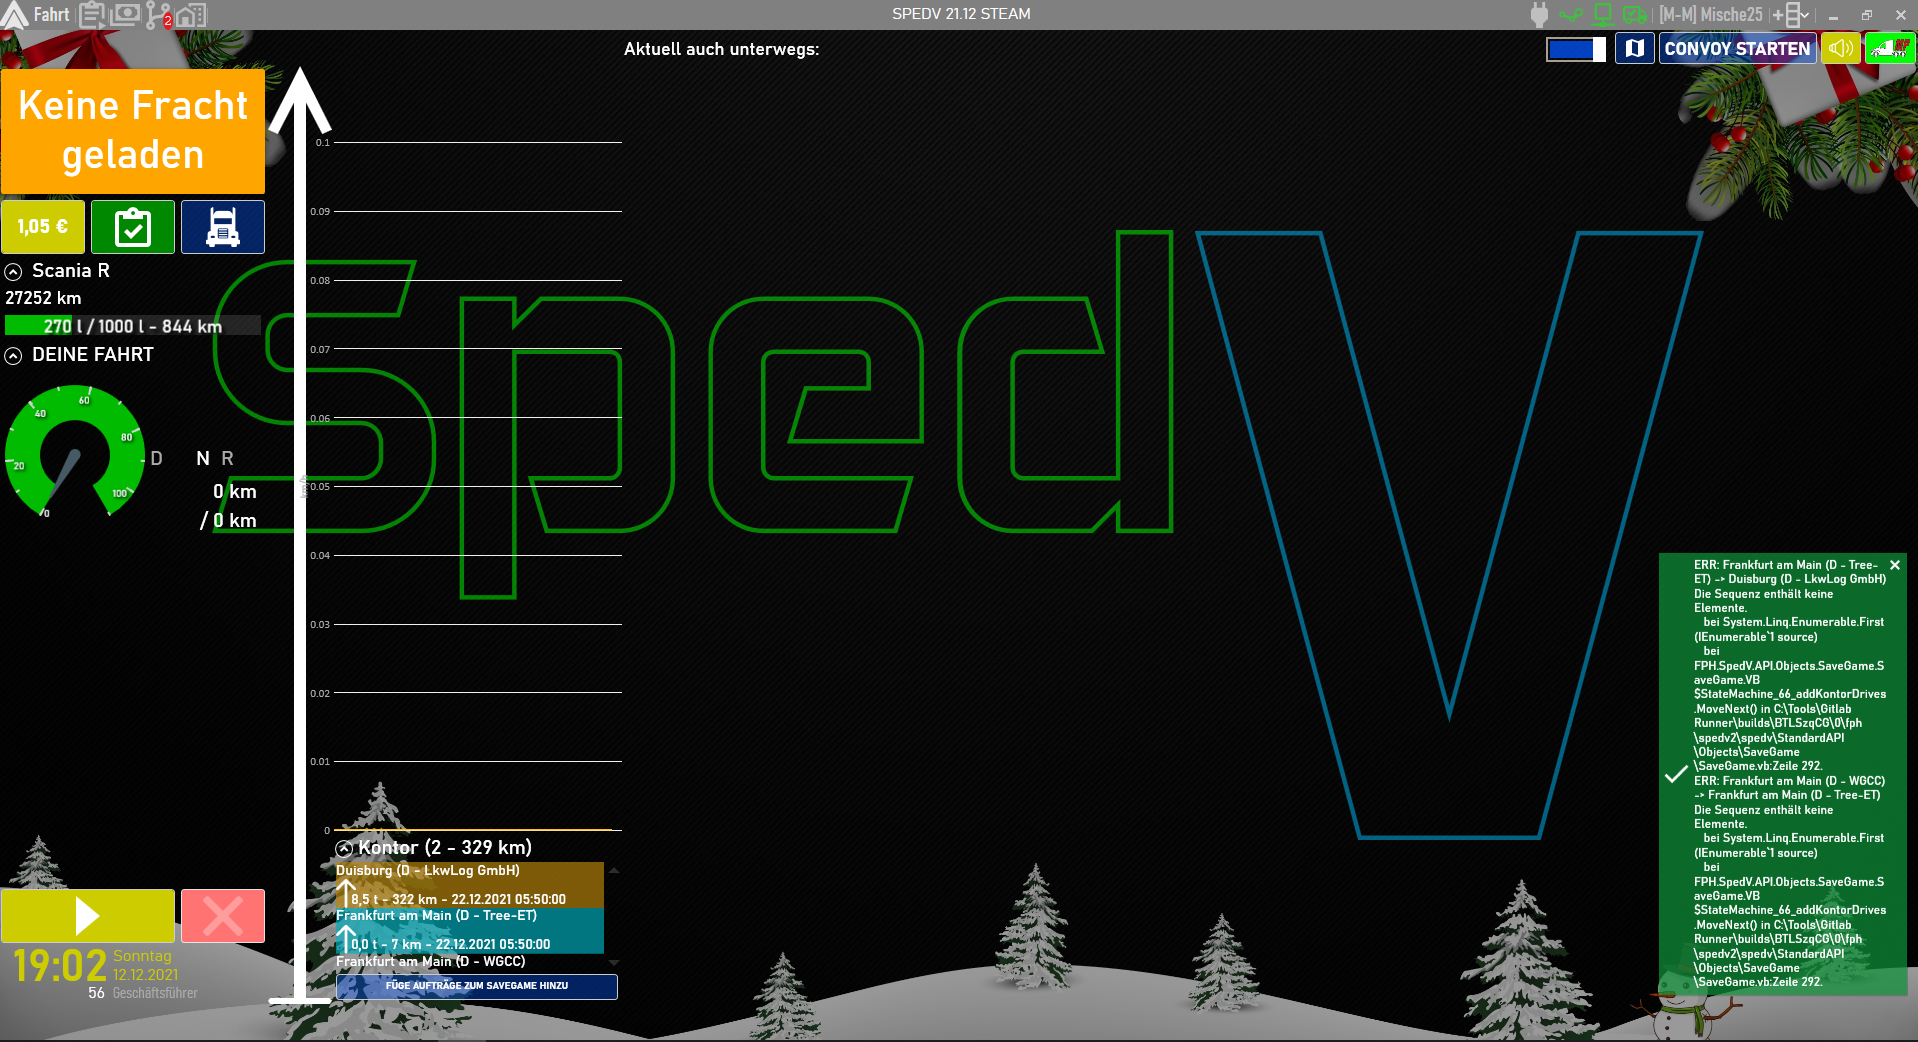Image resolution: width=1918 pixels, height=1042 pixels.
Task: Click the Geschäftsführer rank label
Action: click(155, 993)
